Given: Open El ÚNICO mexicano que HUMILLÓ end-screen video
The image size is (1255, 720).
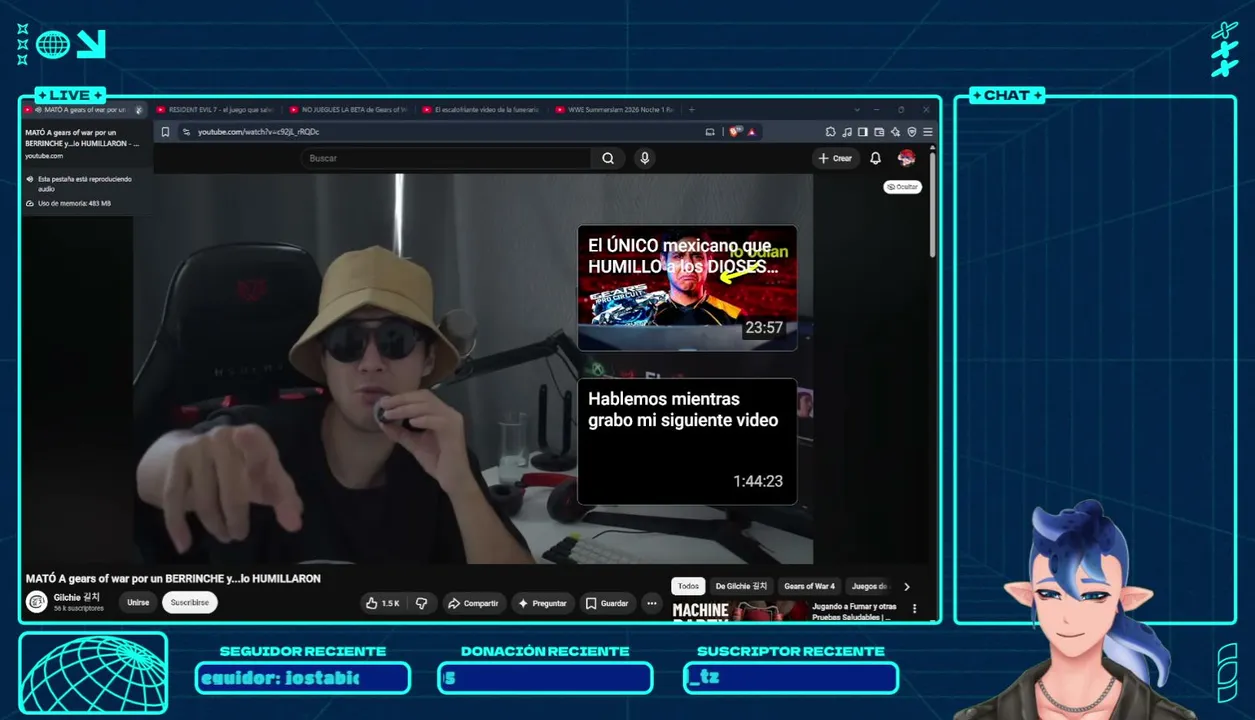Looking at the screenshot, I should point(687,288).
